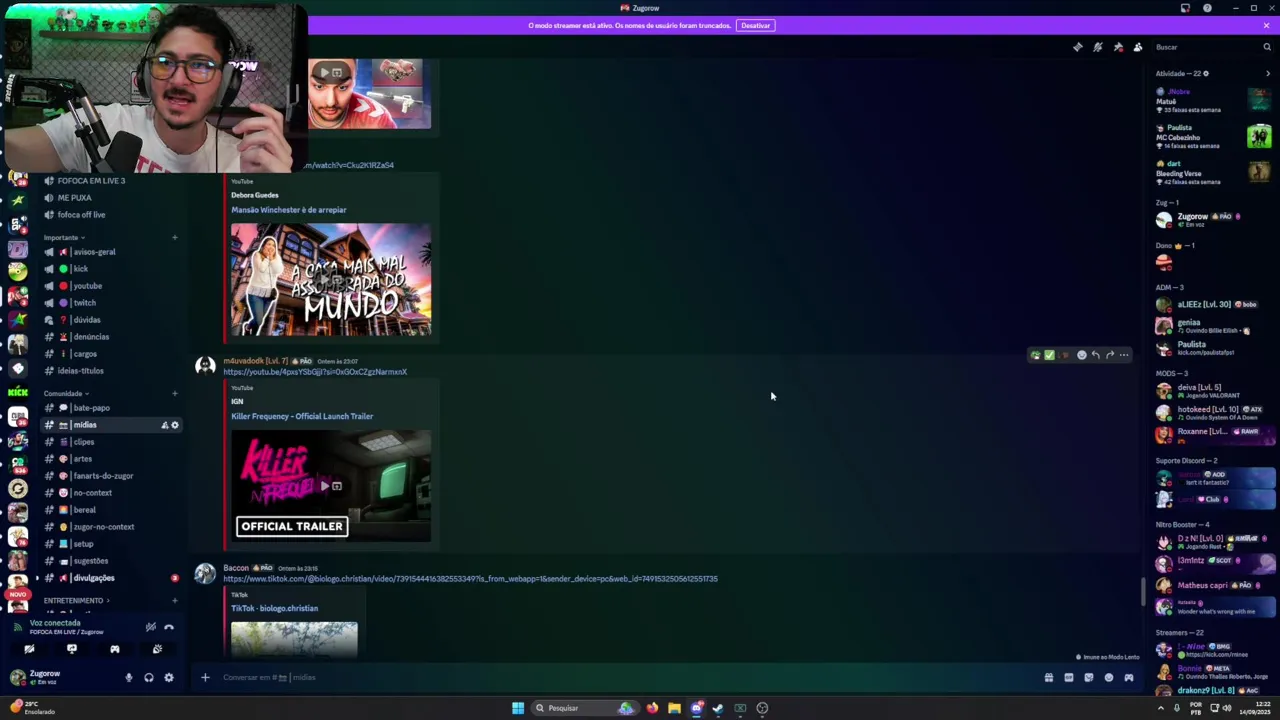The width and height of the screenshot is (1280, 720).
Task: Open the help icon in title bar
Action: coord(1207,8)
